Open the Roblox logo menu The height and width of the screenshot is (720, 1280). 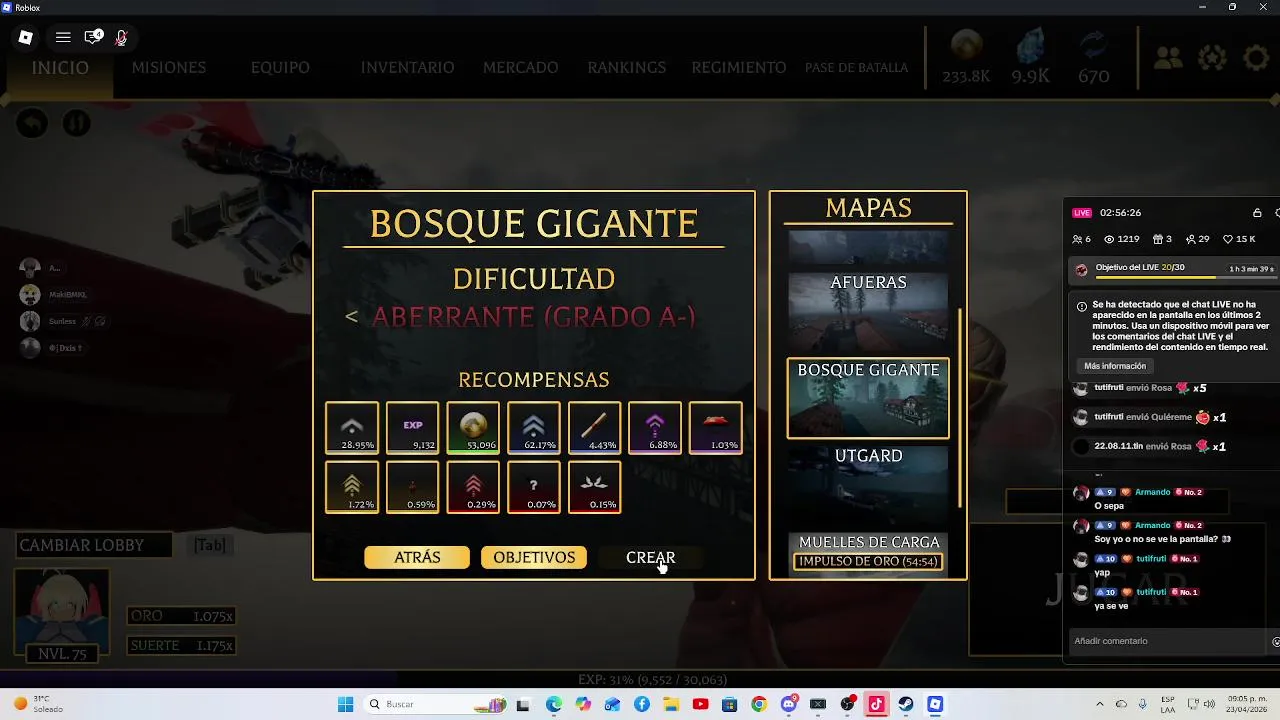coord(26,37)
